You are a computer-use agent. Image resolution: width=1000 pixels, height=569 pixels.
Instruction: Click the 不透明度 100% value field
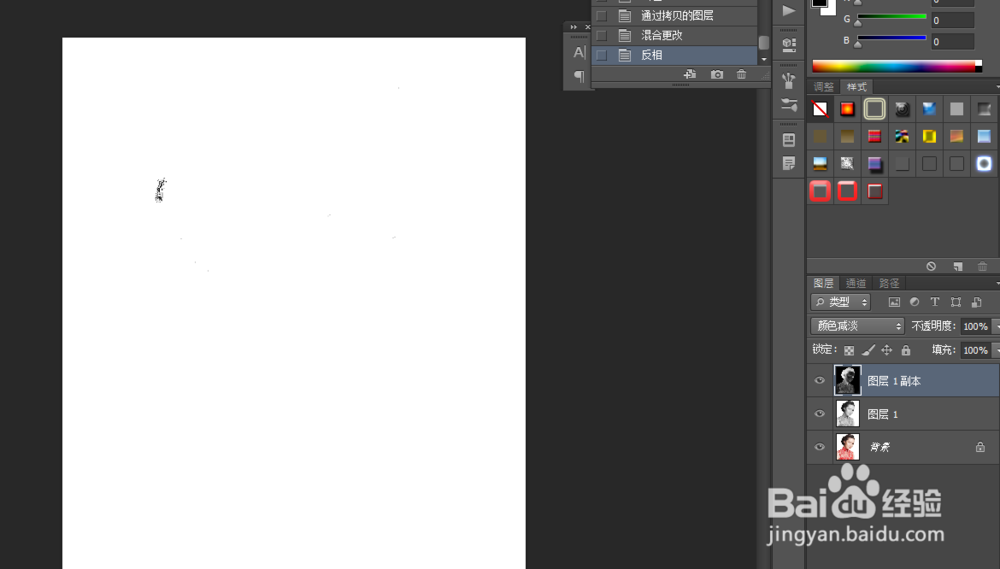coord(976,326)
